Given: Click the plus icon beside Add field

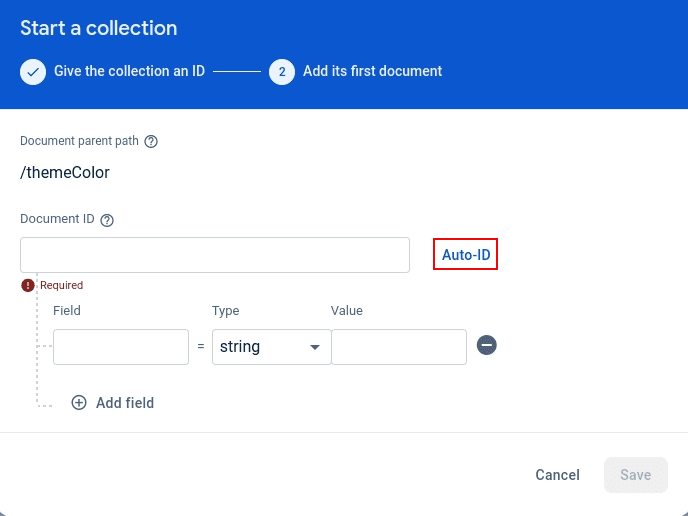Looking at the screenshot, I should pyautogui.click(x=79, y=403).
